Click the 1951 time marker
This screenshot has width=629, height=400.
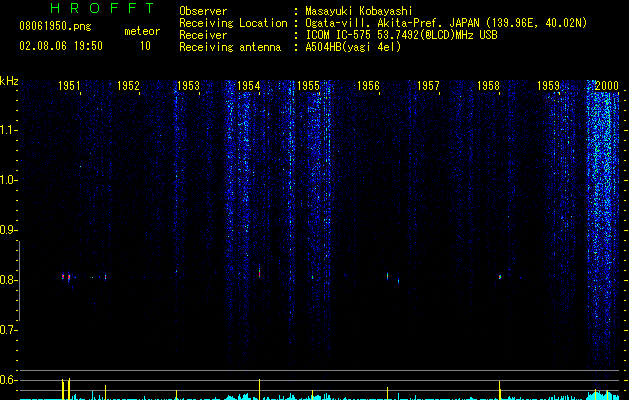point(69,86)
